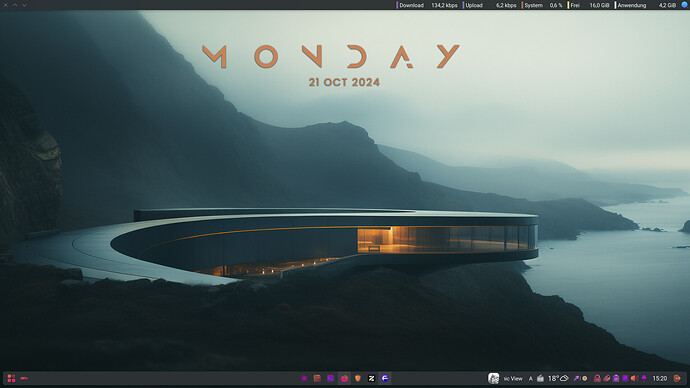Click the grey package updates tray icon

coord(540,378)
